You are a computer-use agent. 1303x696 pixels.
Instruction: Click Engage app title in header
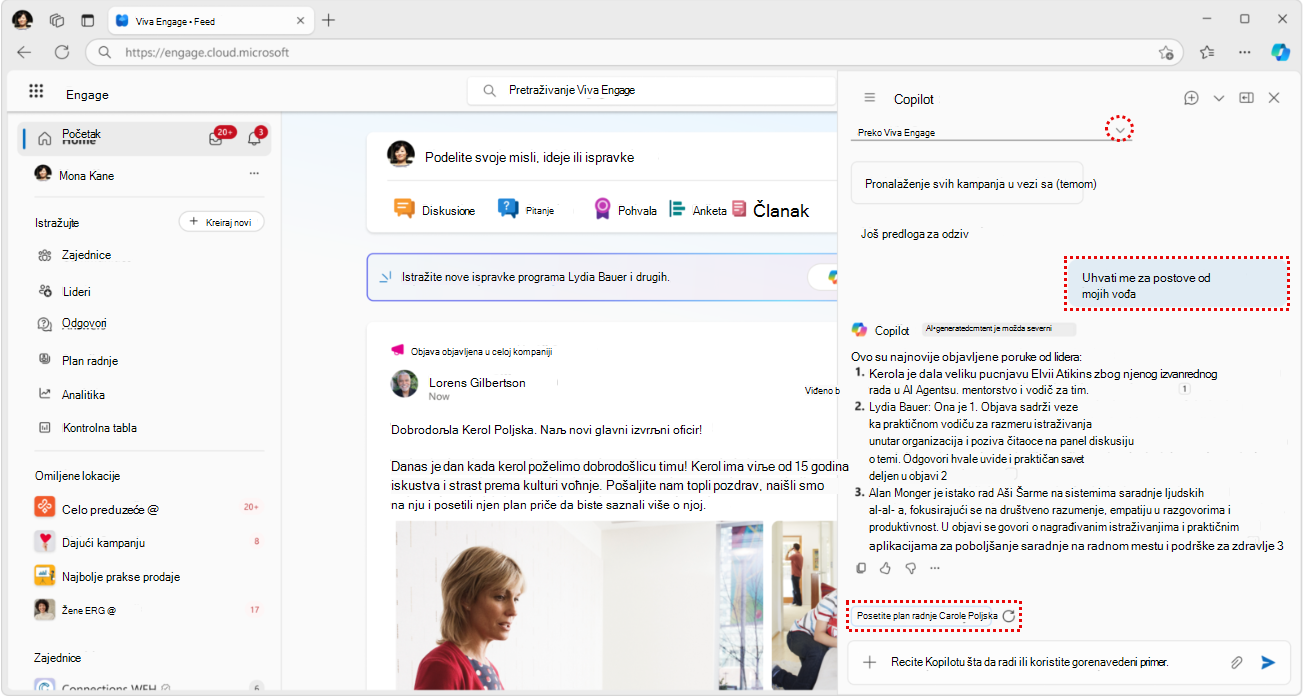(x=87, y=95)
